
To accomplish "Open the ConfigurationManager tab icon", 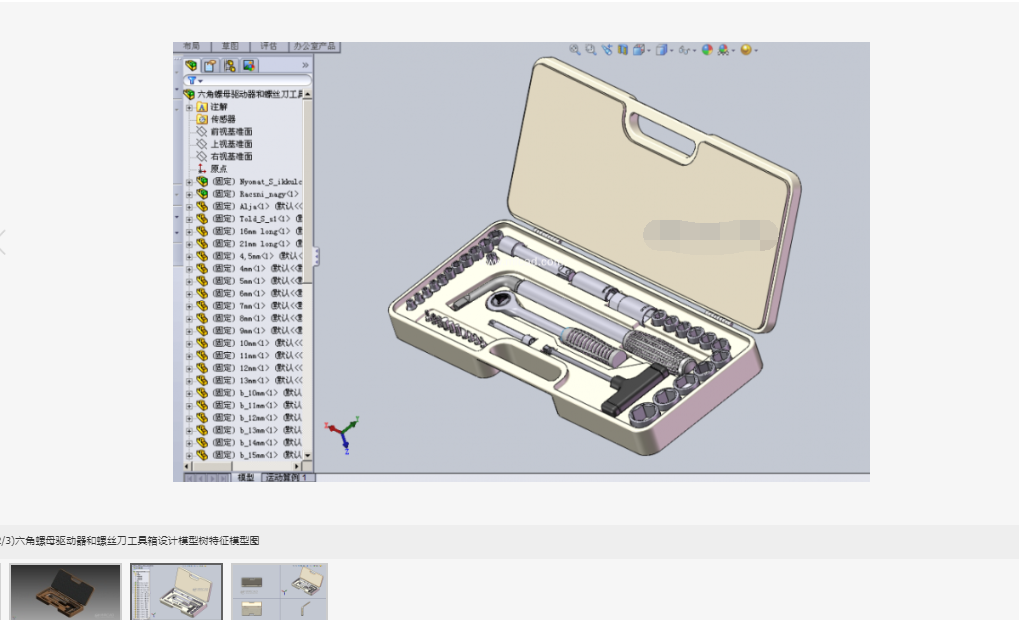I will pos(229,66).
